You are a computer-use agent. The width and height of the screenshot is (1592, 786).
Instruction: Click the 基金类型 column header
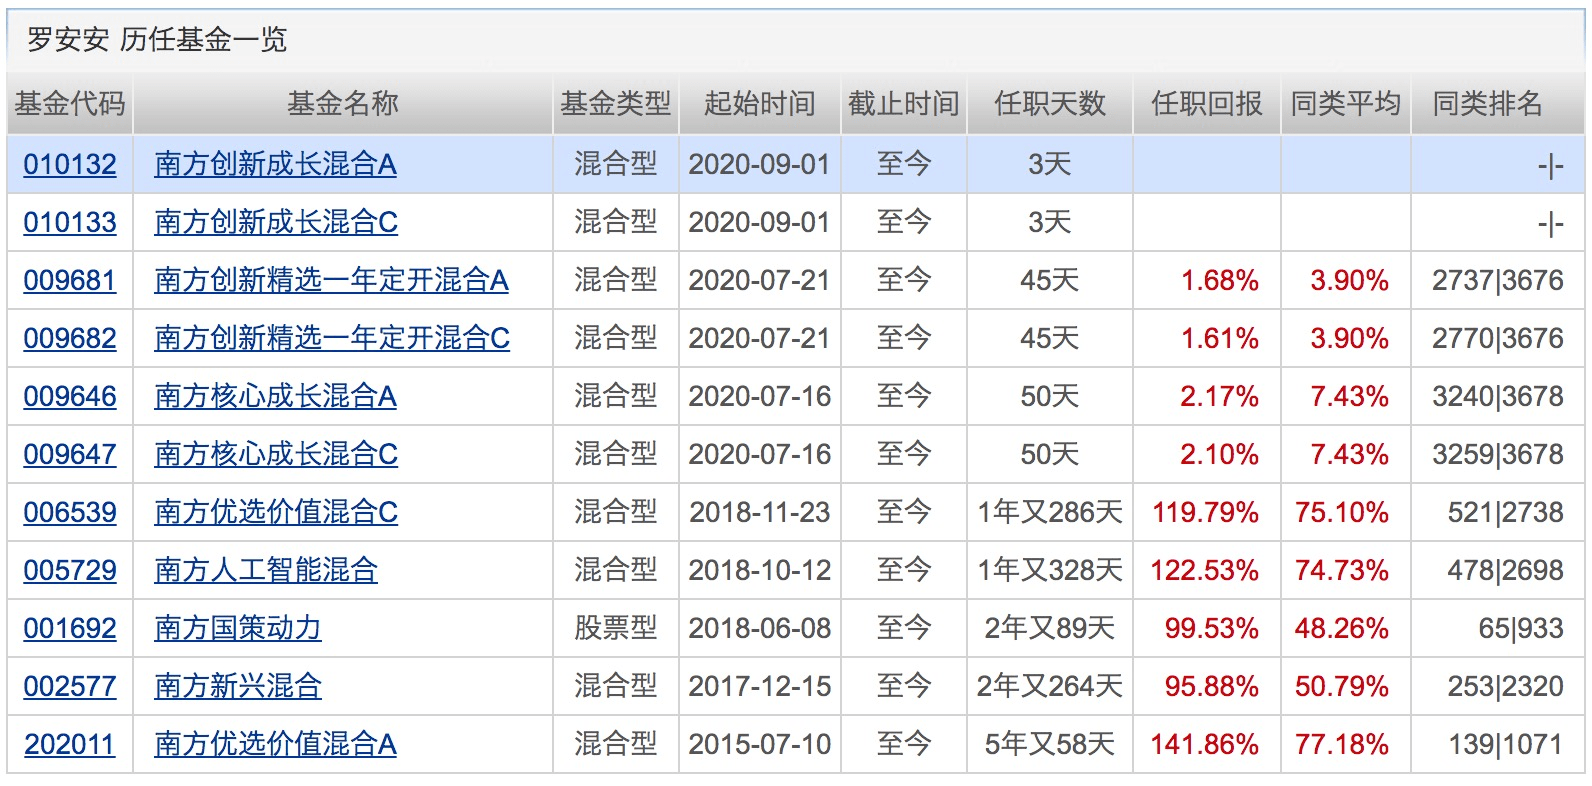[616, 103]
